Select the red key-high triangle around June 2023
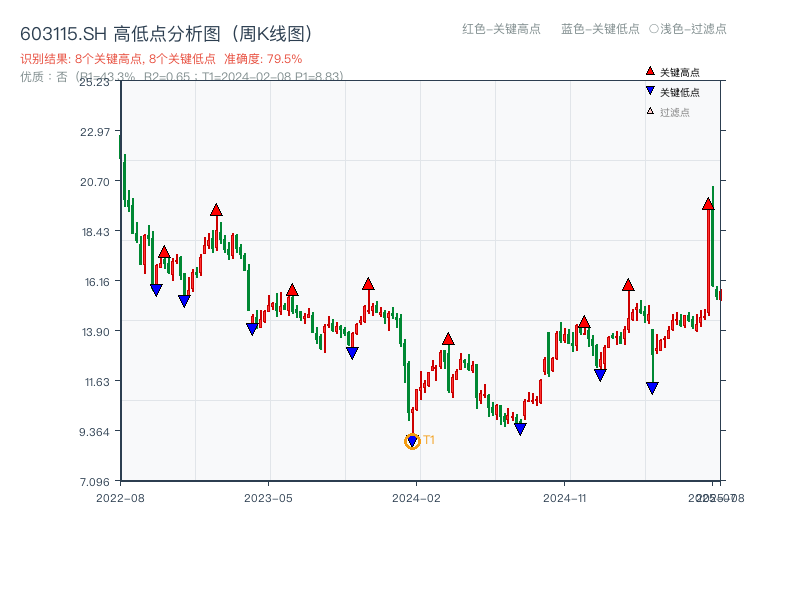 (292, 290)
